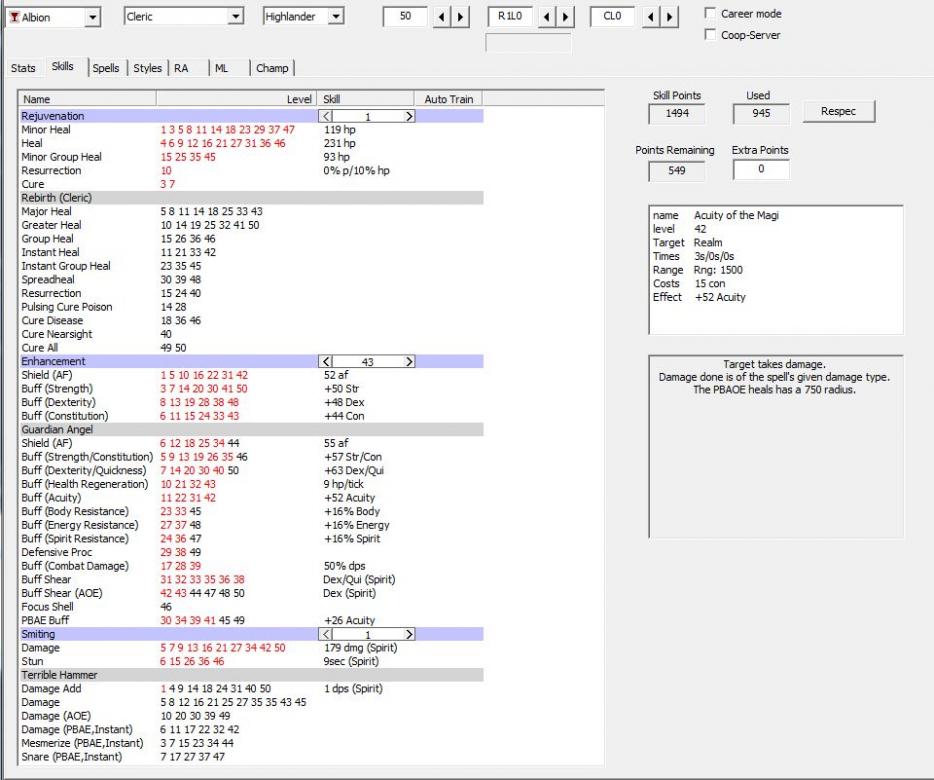Select the Greater Heal spell row
This screenshot has width=934, height=780.
coord(251,225)
